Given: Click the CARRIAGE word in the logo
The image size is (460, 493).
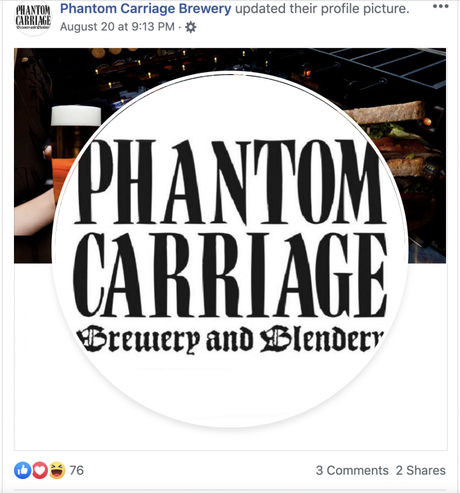Looking at the screenshot, I should (230, 274).
